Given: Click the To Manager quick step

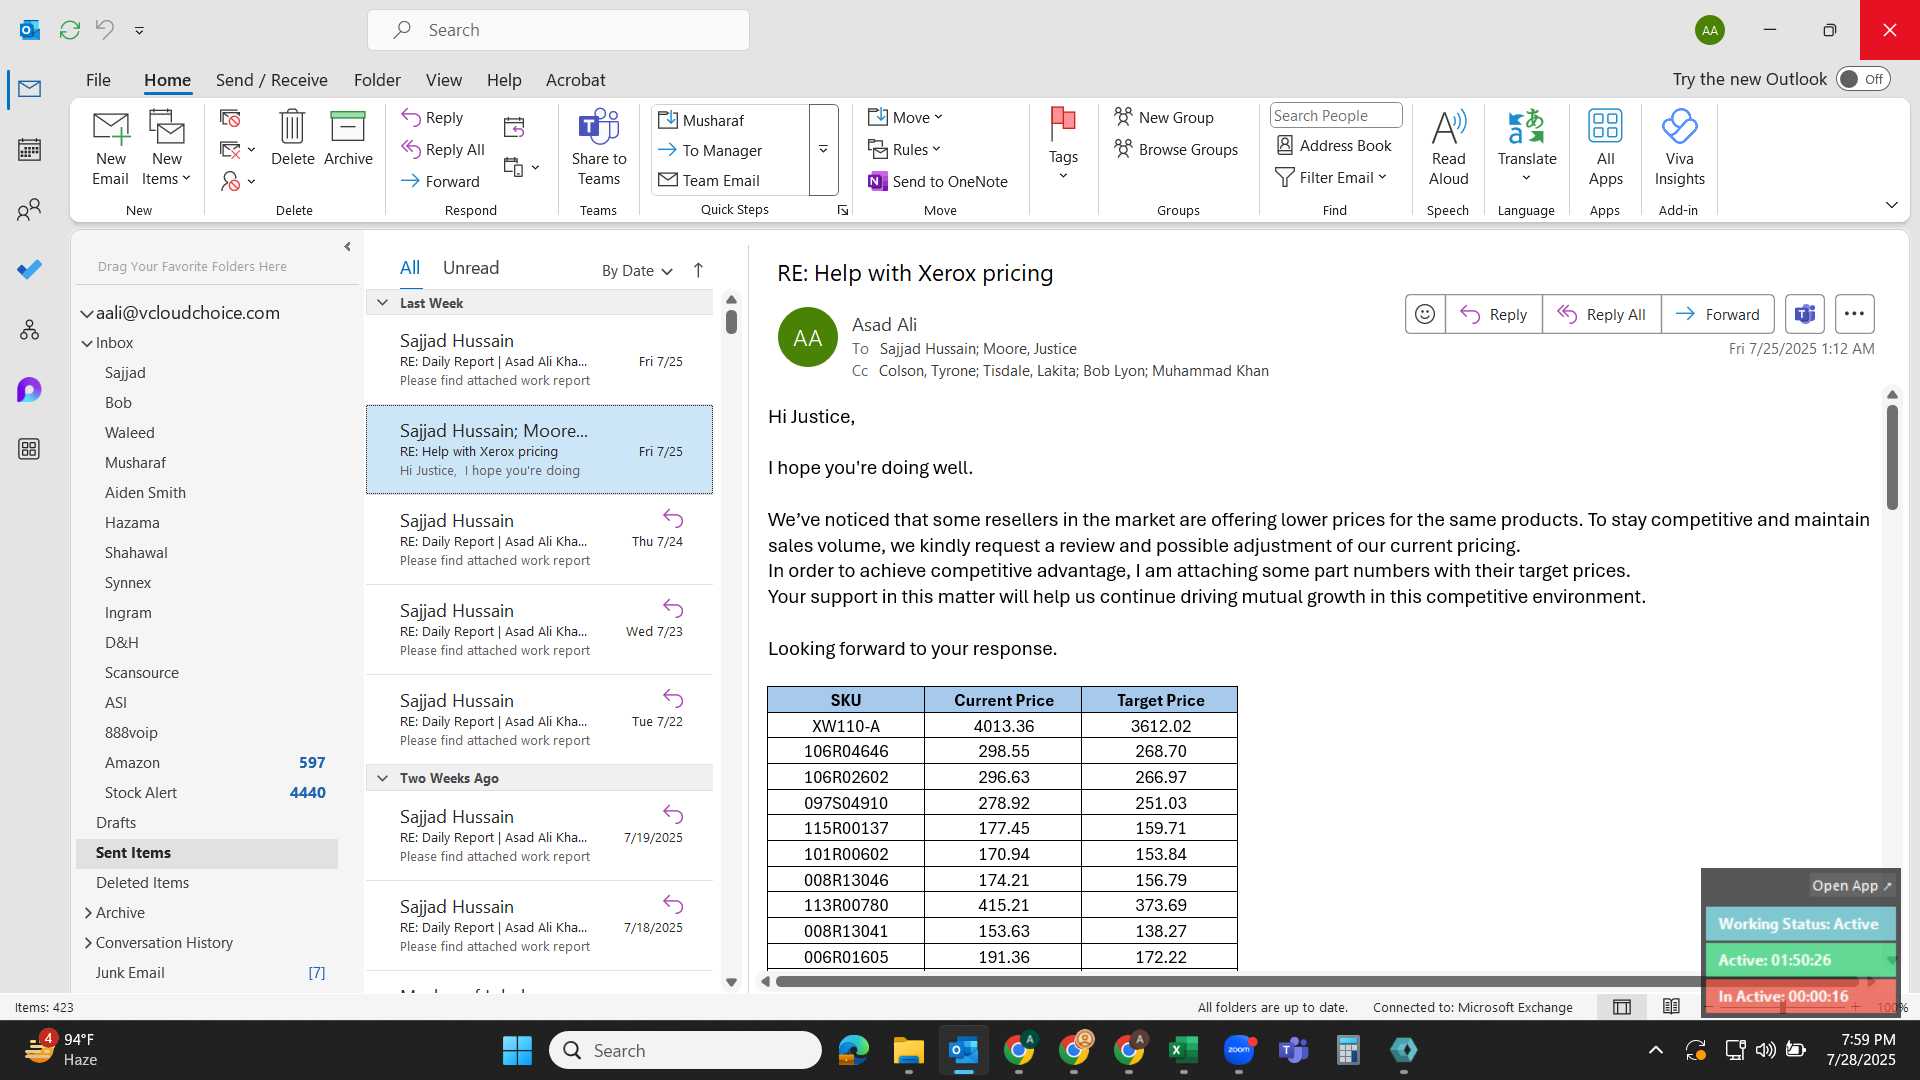Looking at the screenshot, I should click(710, 150).
